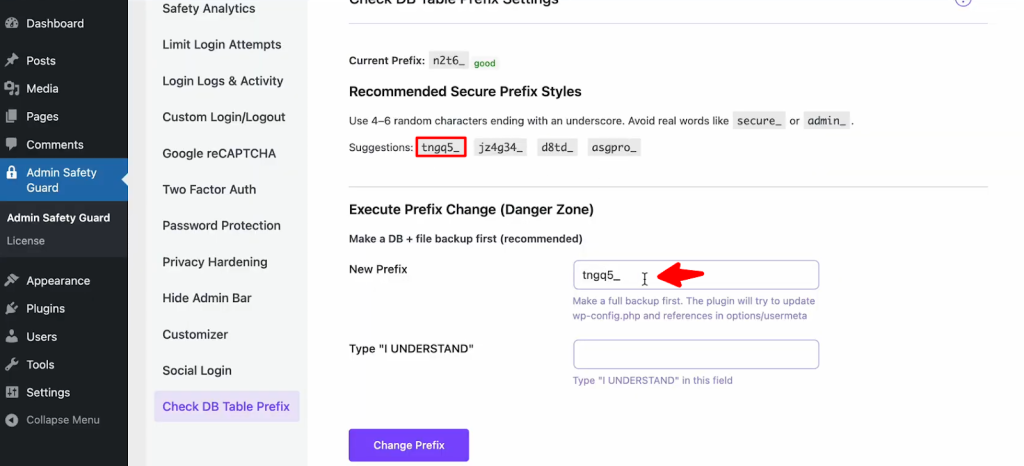Screen dimensions: 1024x466
Task: Click the Comments bubble icon
Action: (12, 145)
